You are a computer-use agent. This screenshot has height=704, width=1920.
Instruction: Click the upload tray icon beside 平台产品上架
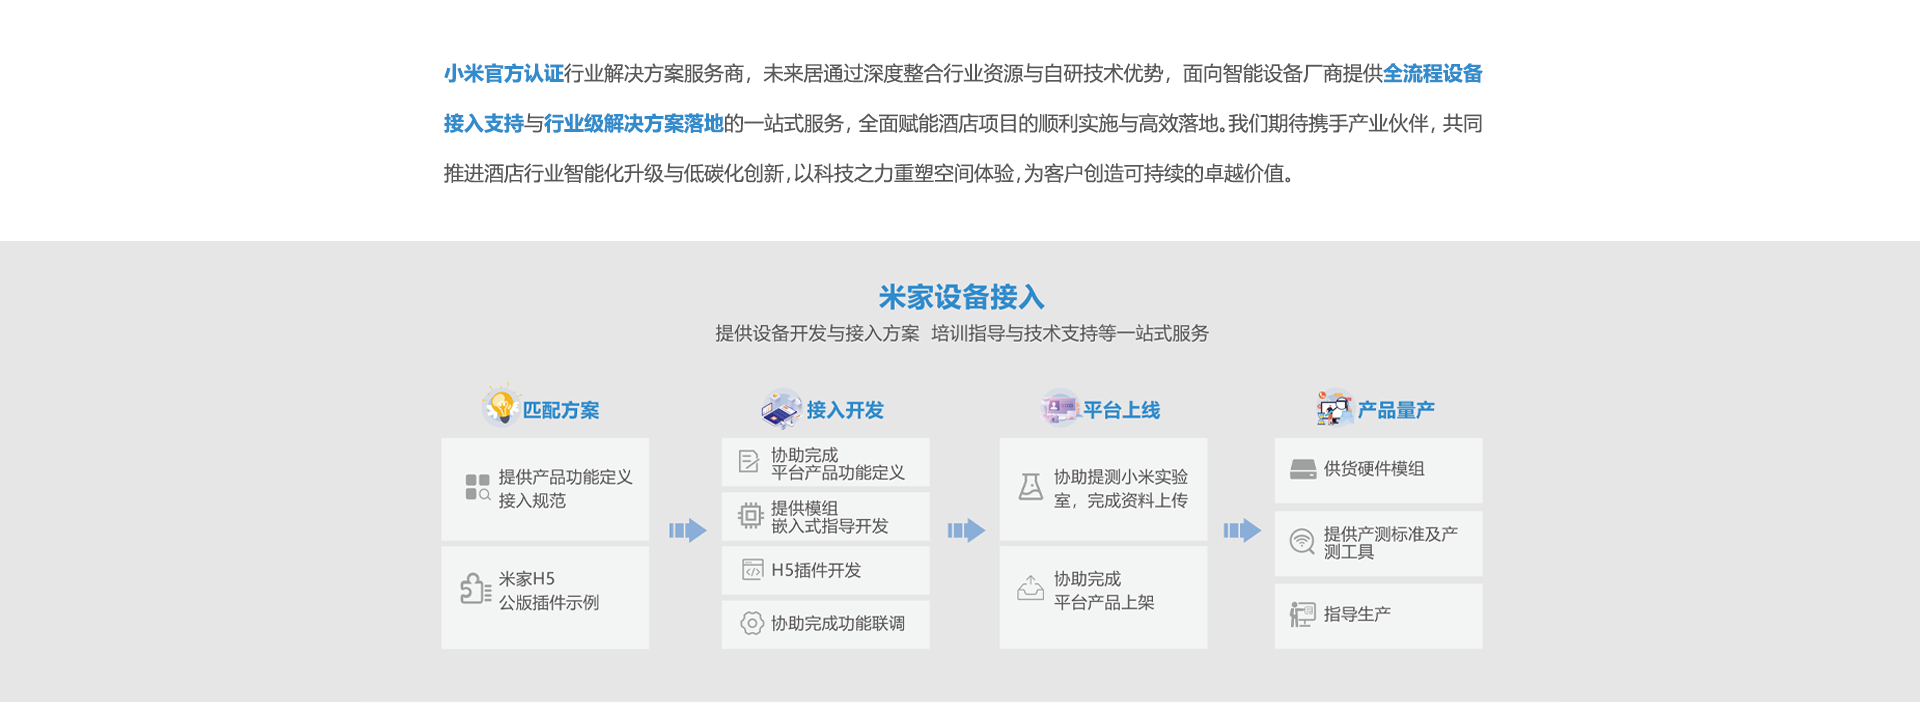click(x=1030, y=588)
